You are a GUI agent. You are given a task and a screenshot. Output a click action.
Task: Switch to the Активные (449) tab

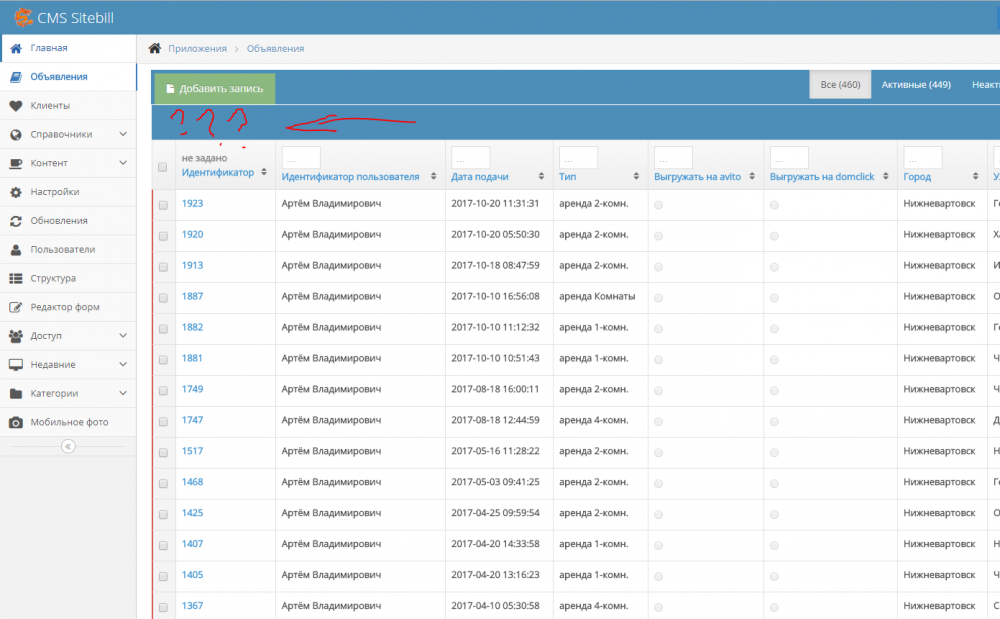click(x=915, y=85)
